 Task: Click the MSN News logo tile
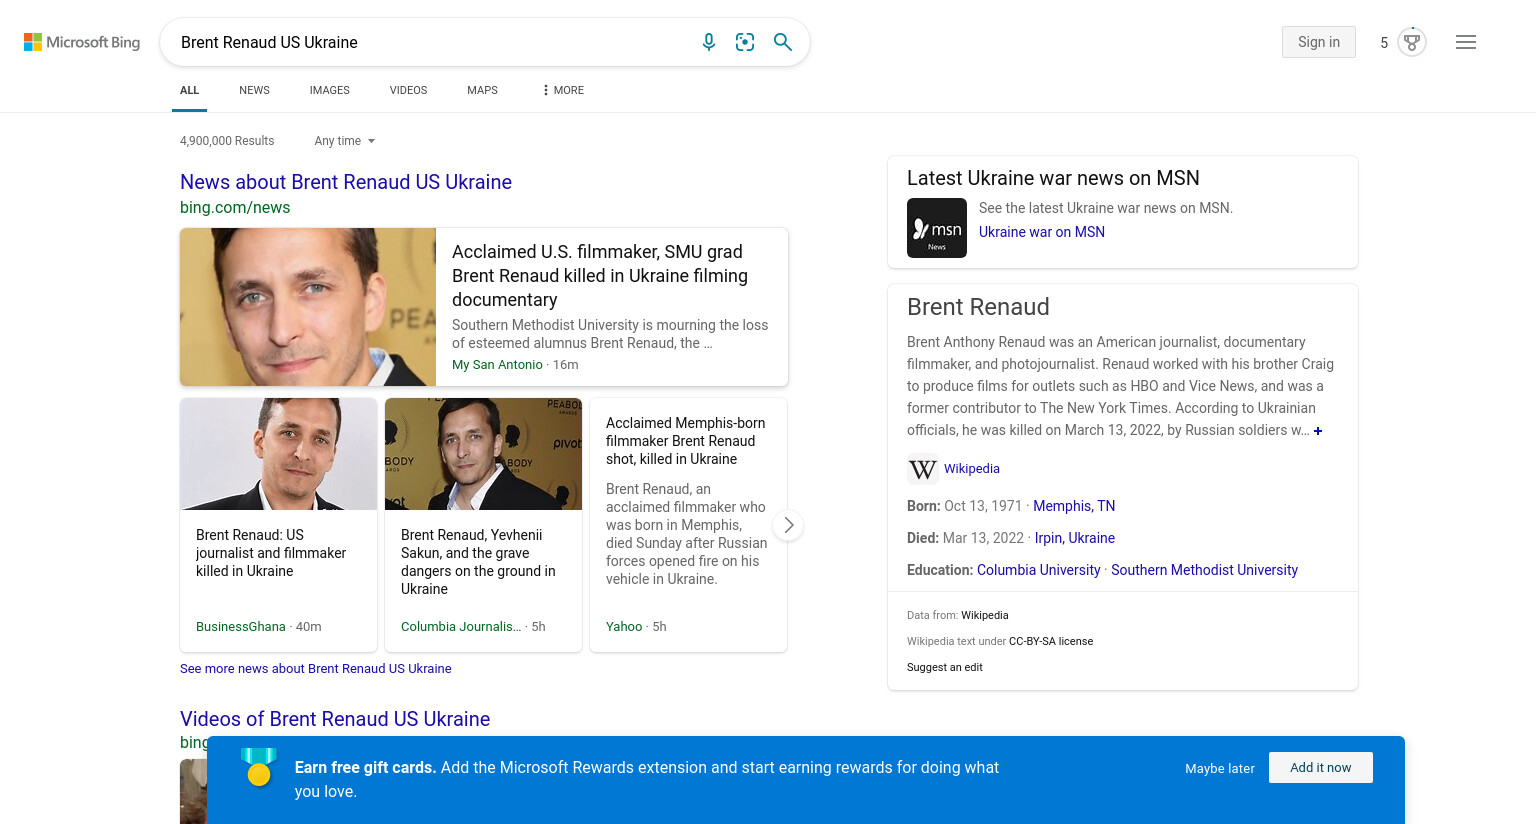937,228
